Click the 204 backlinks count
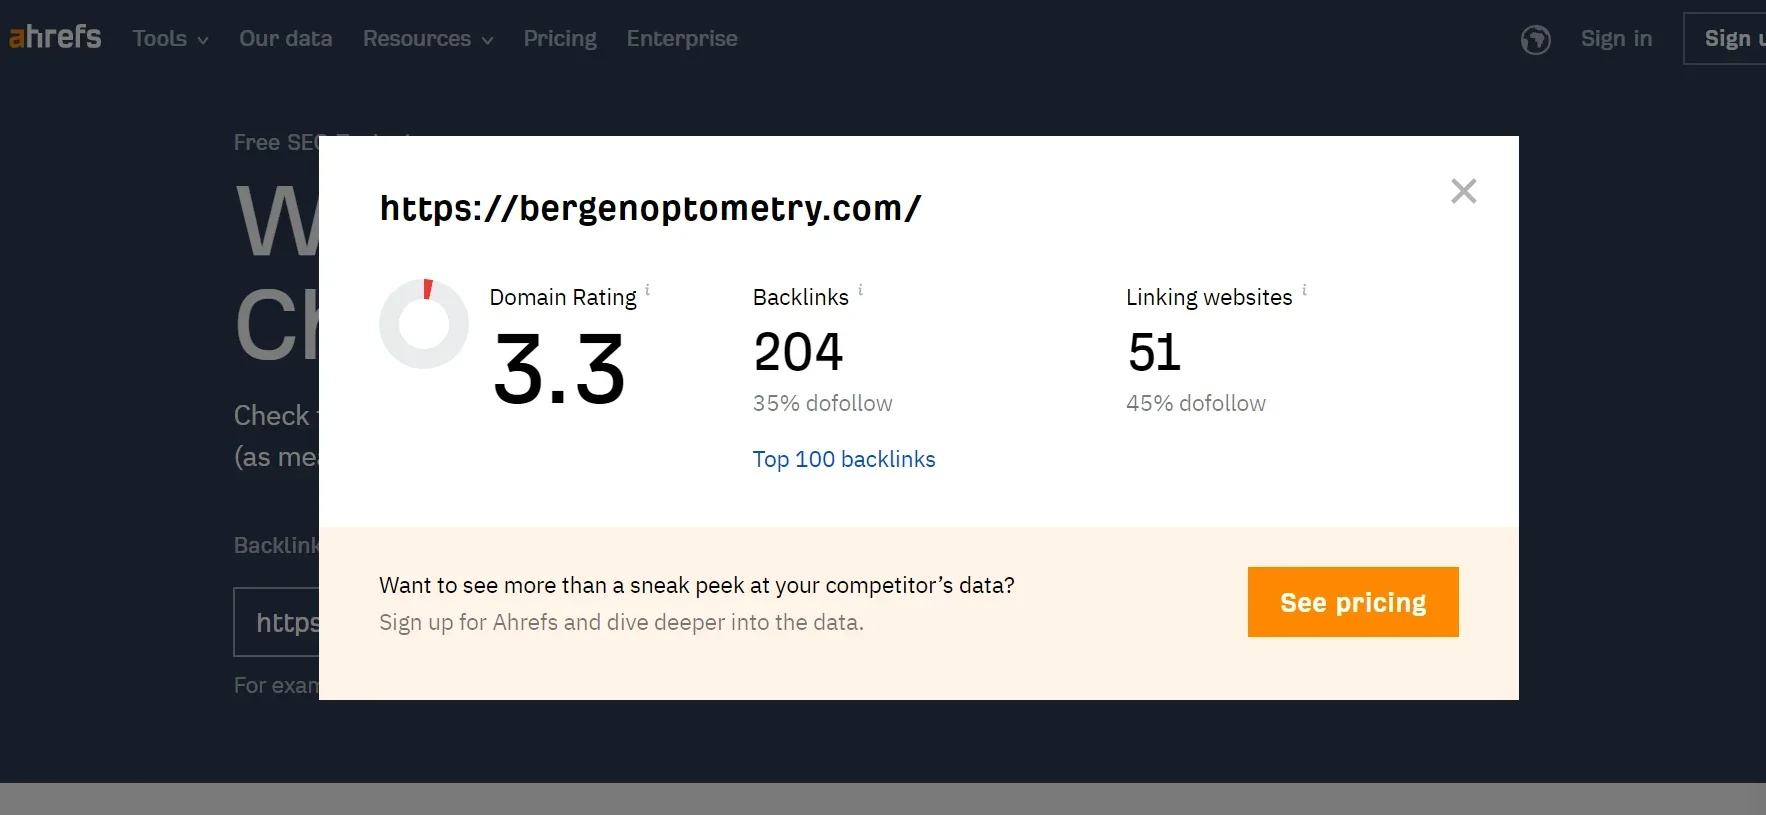The height and width of the screenshot is (815, 1766). click(798, 352)
